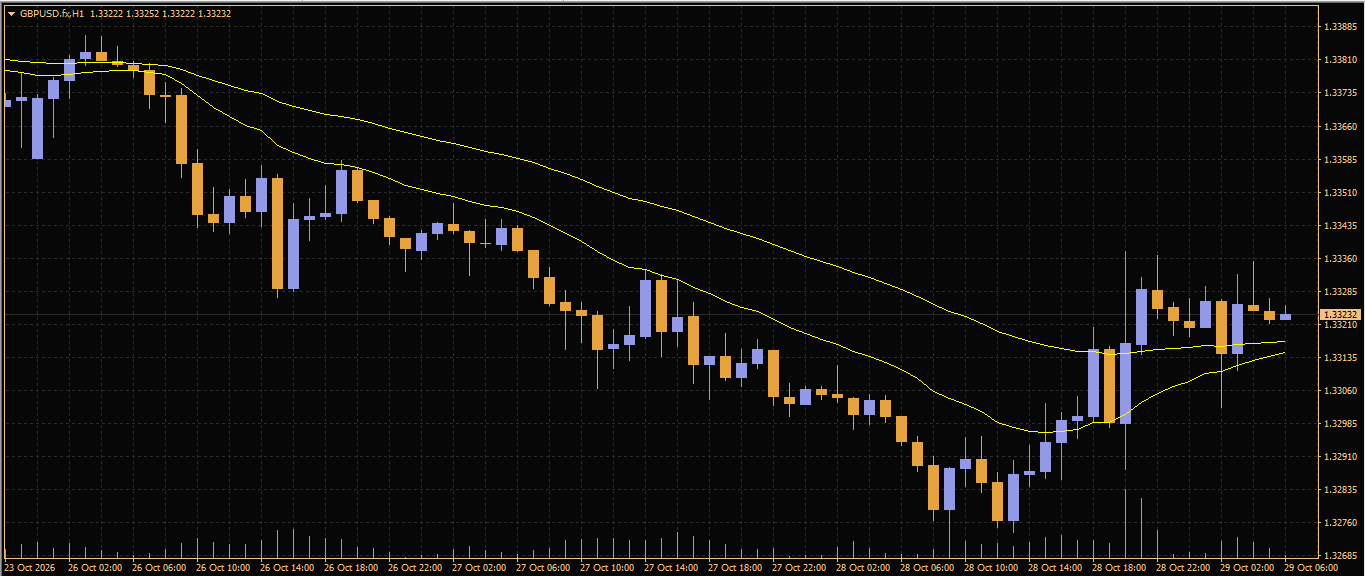The height and width of the screenshot is (576, 1365).
Task: Click the 1.33735 price axis label
Action: click(x=1339, y=93)
